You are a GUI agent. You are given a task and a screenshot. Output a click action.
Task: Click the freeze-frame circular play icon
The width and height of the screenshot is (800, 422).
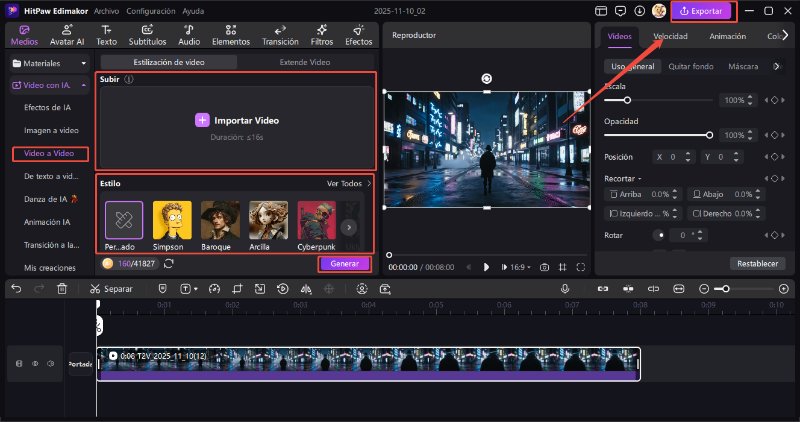[x=282, y=289]
